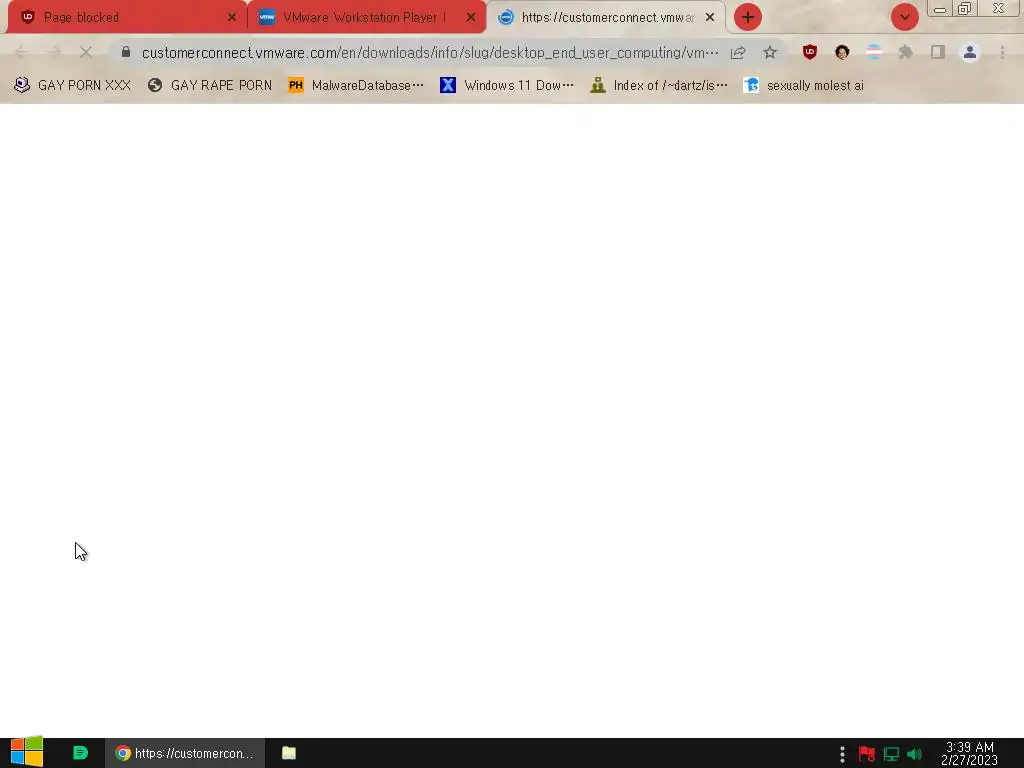The width and height of the screenshot is (1024, 768).
Task: Minimize the Chrome window
Action: tap(940, 9)
